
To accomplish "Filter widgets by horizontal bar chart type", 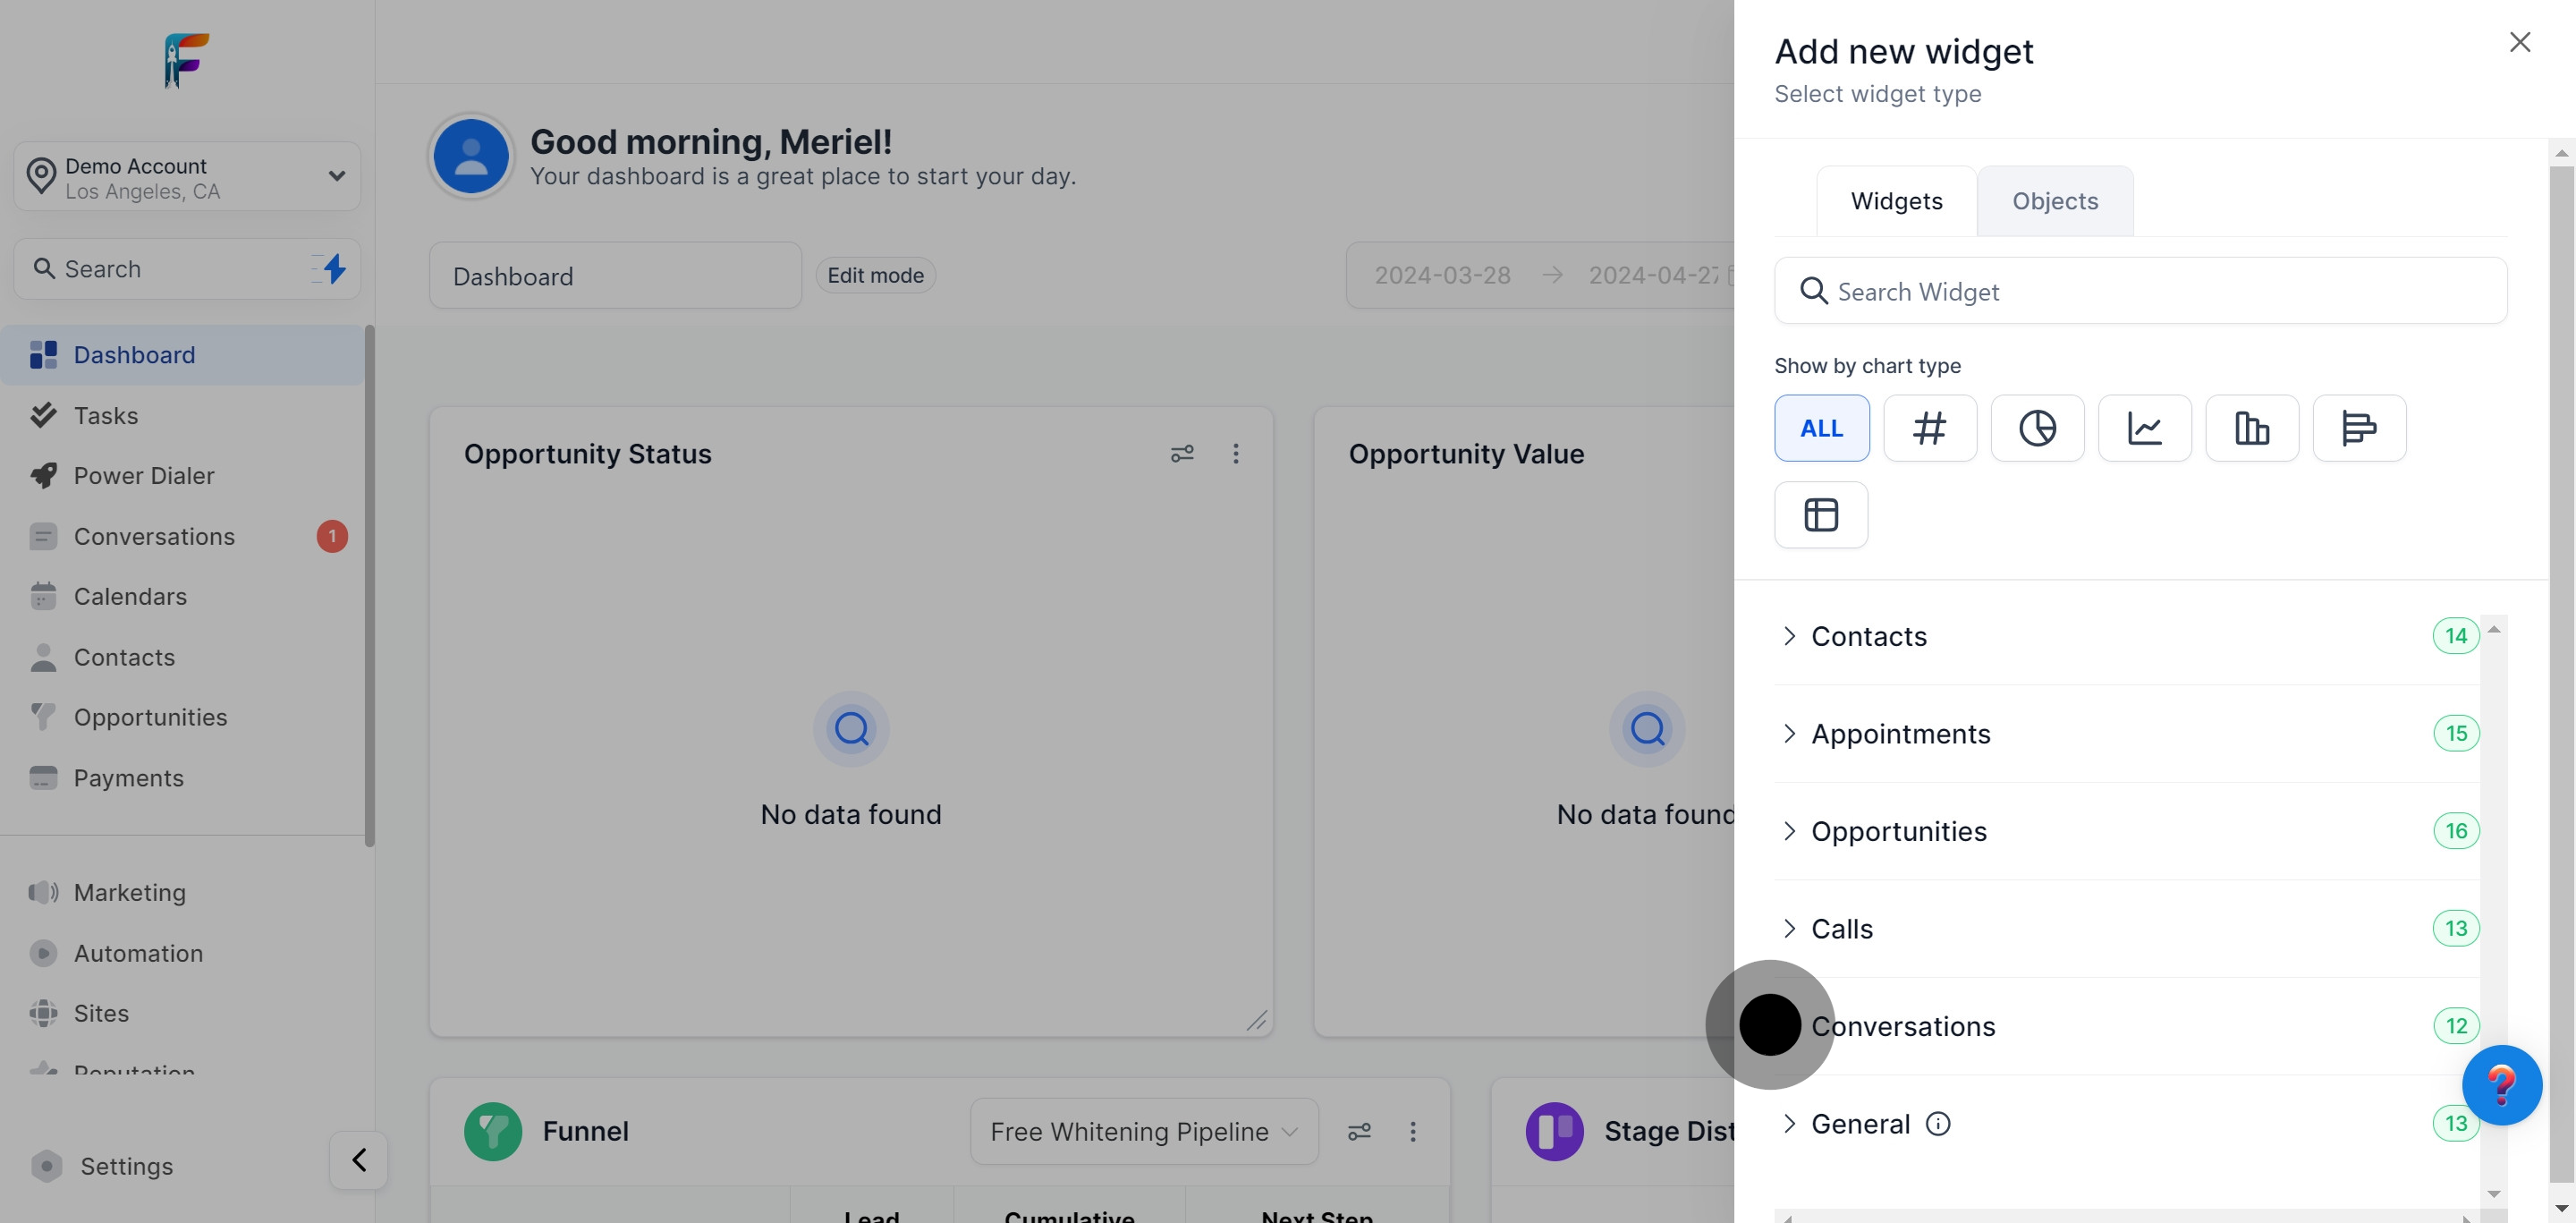I will pos(2358,428).
